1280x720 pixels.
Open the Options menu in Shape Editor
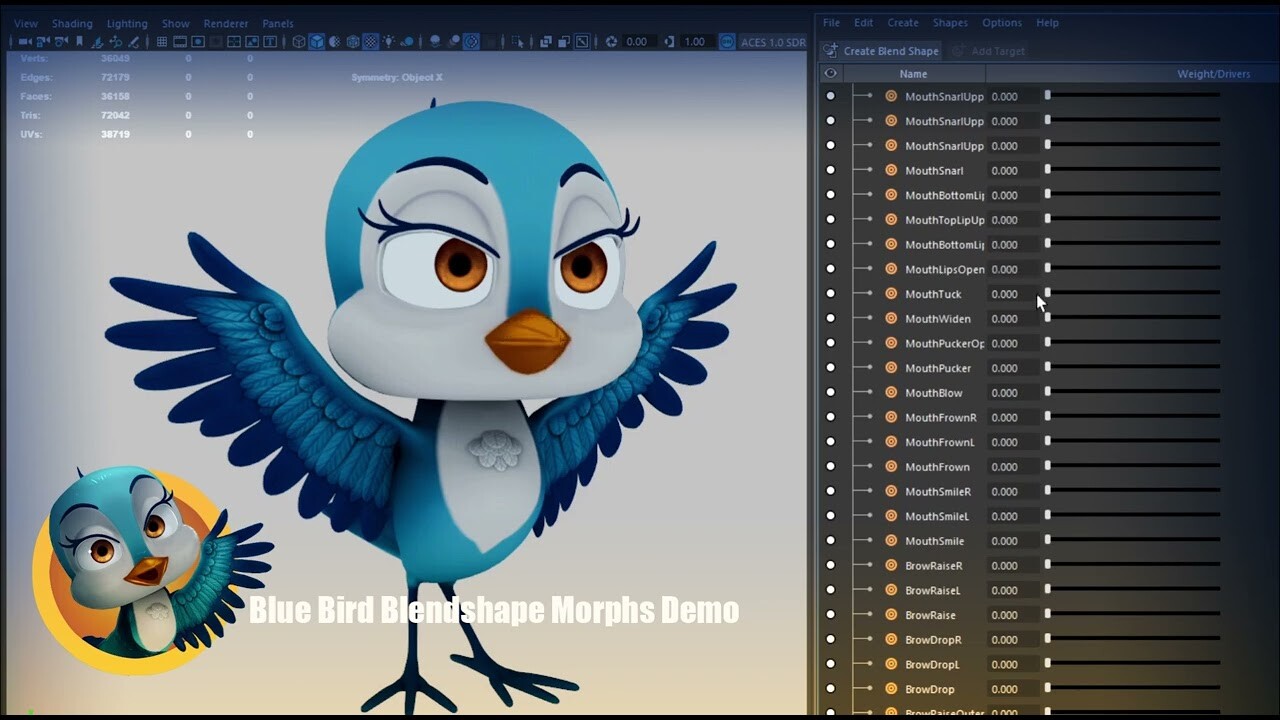1001,22
